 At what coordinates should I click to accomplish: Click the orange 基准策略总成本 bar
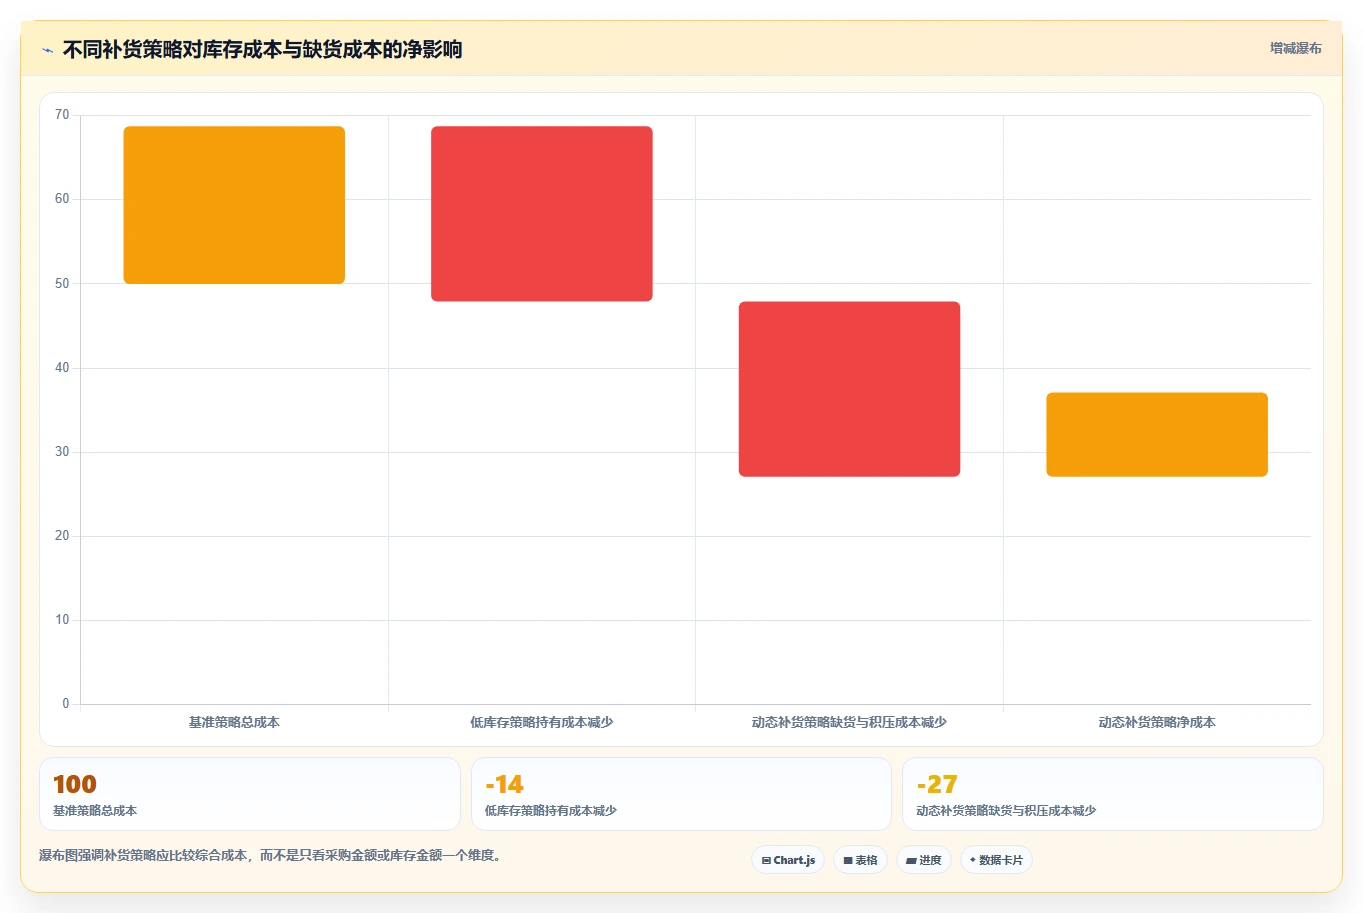click(234, 205)
